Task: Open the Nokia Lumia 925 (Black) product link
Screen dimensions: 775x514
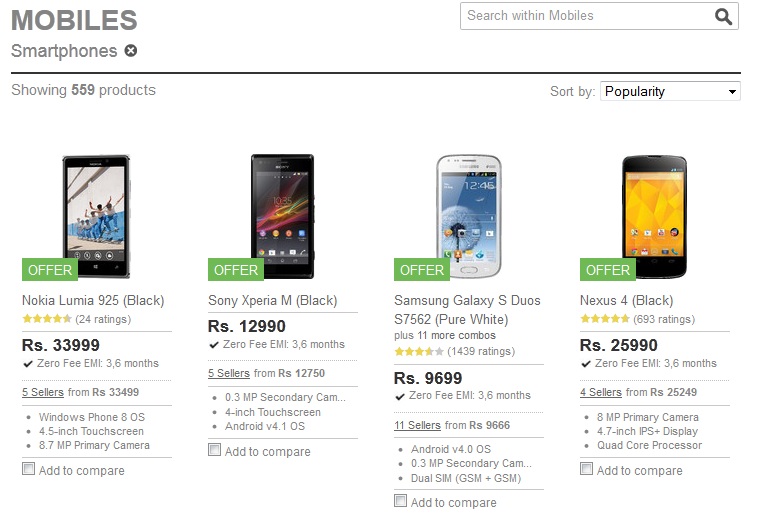Action: 93,300
